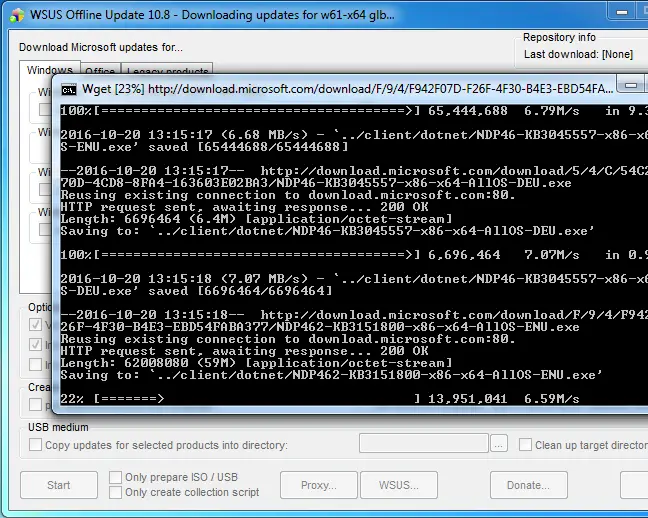Minimize the Wget console window
Image resolution: width=648 pixels, height=518 pixels.
tap(631, 85)
